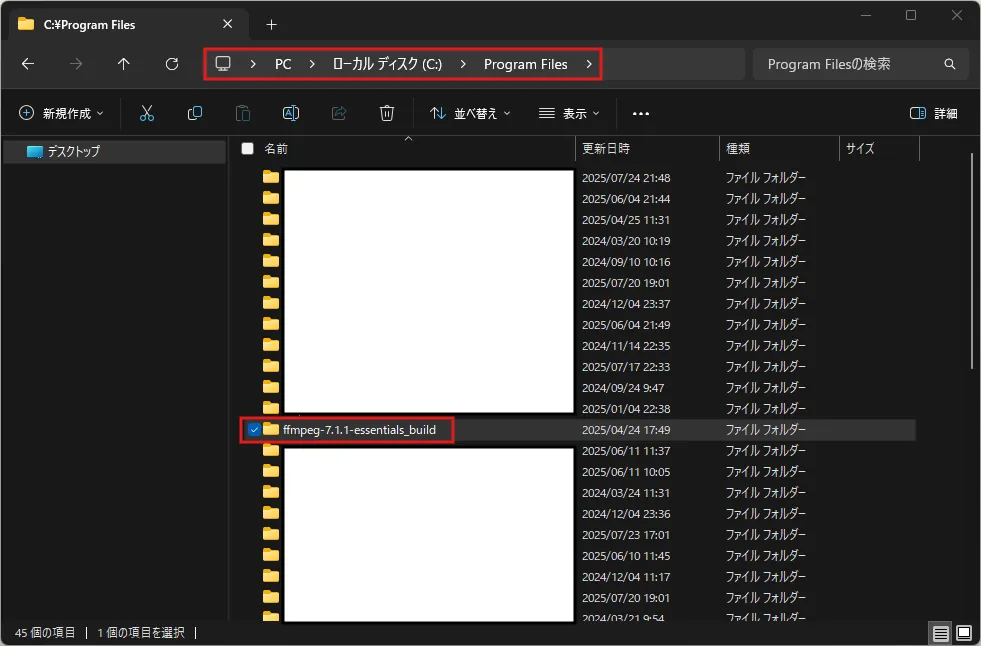Click Program Files breadcrumb segment
Viewport: 981px width, 646px height.
526,64
